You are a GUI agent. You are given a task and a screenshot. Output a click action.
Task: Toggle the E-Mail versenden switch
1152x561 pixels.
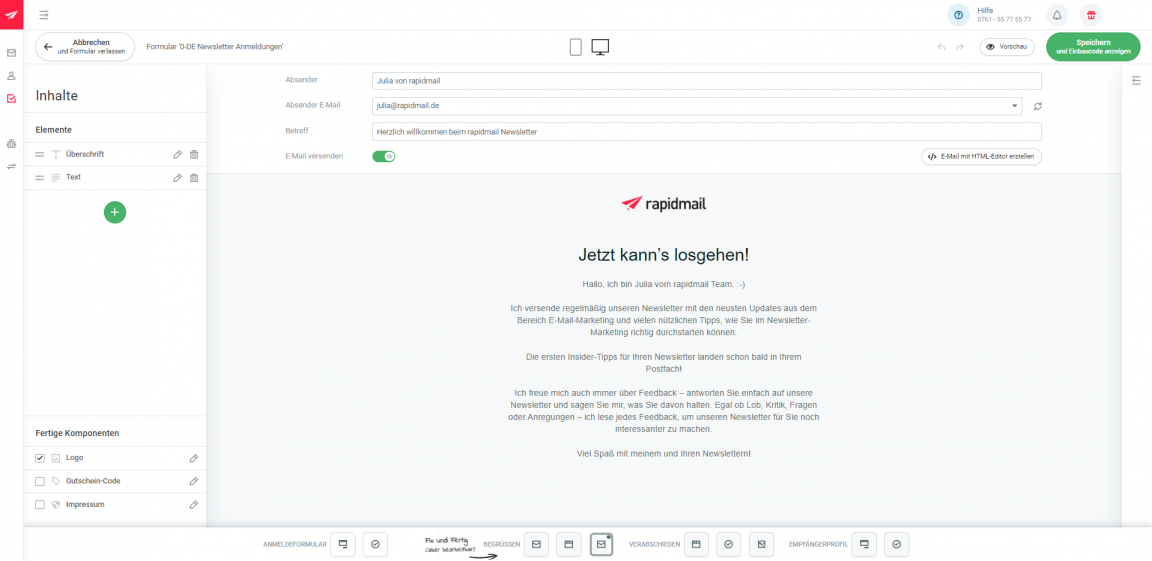[384, 156]
